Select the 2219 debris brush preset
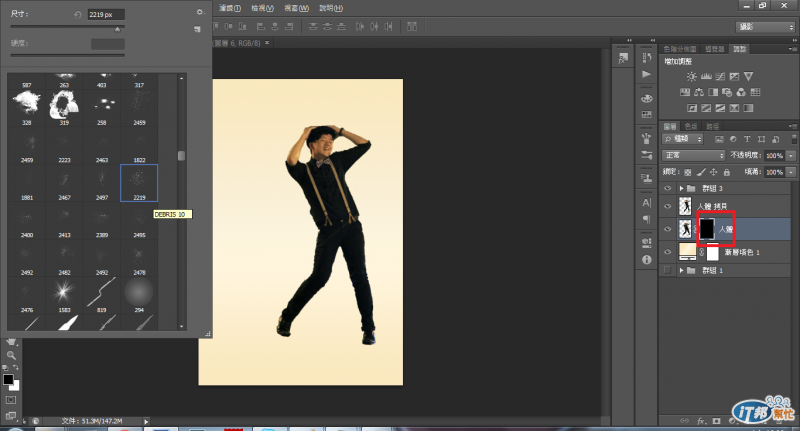 (138, 183)
